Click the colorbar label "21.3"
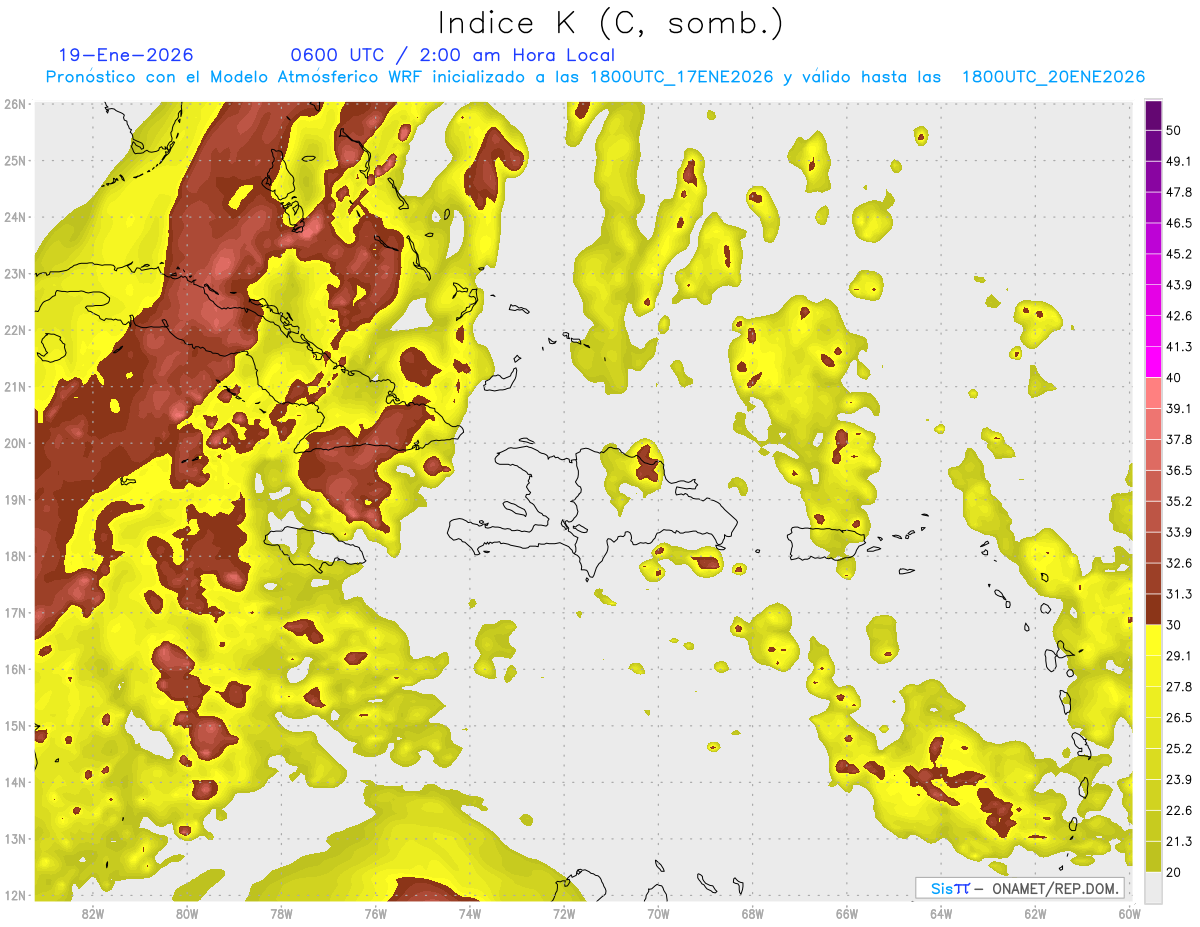Screen dimensions: 1200x927 tap(1179, 842)
